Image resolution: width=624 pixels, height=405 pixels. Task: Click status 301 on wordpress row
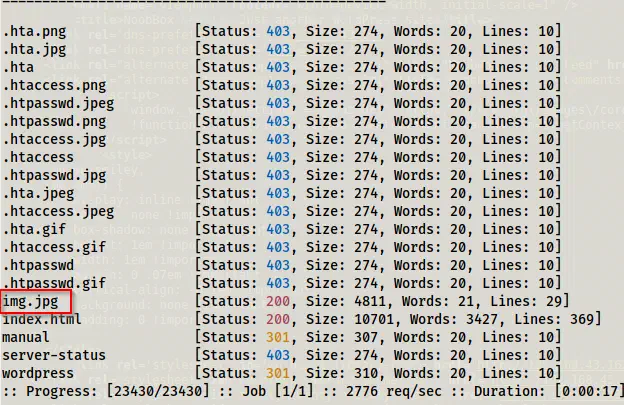[x=278, y=374]
